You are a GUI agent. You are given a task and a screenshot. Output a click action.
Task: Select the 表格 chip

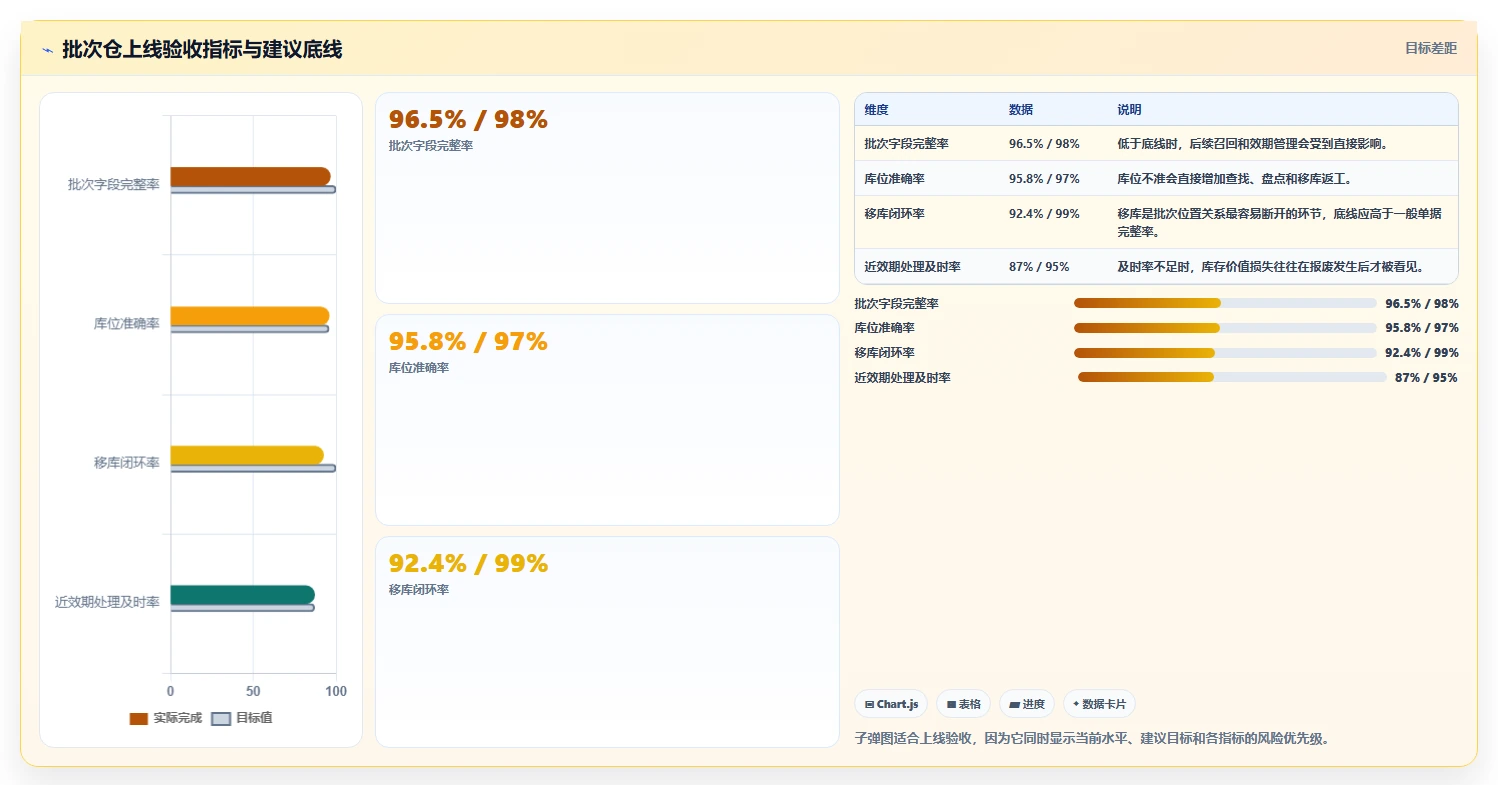pos(964,704)
